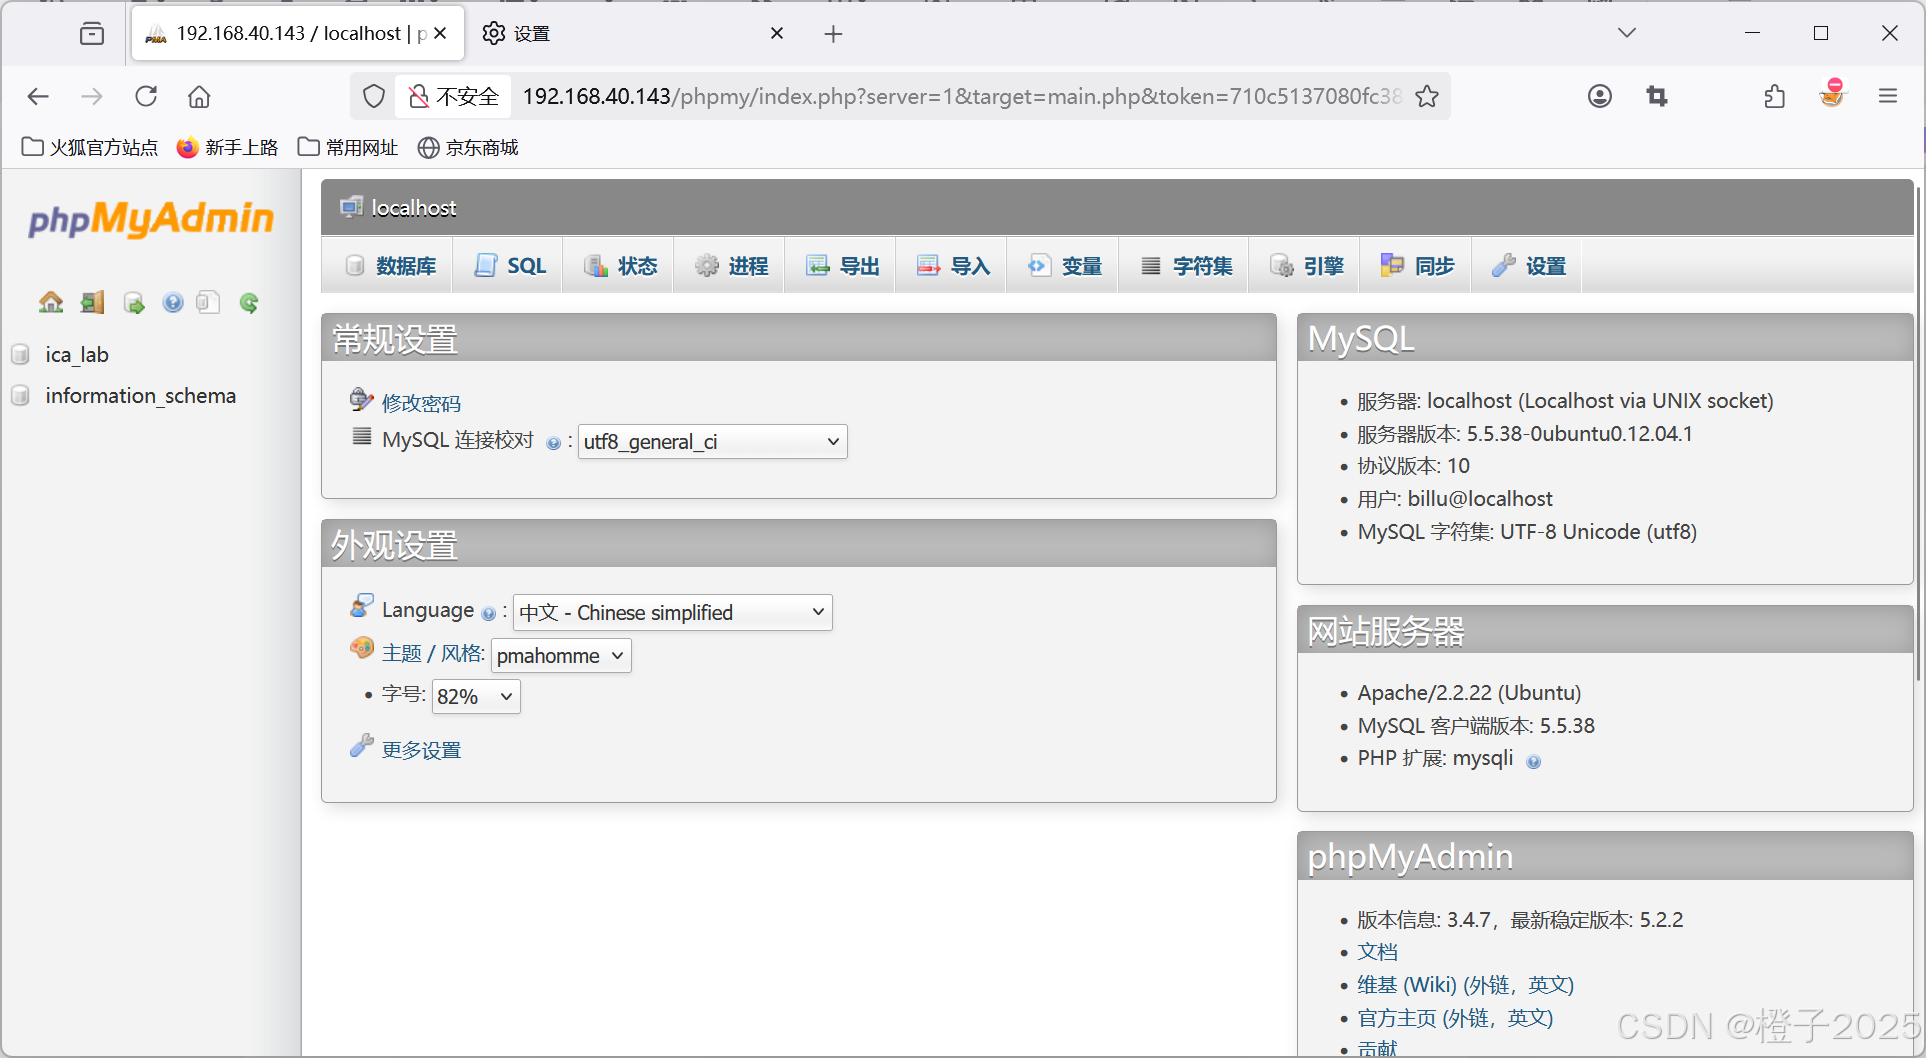Click ica_lab database icon
This screenshot has height=1058, width=1926.
pyautogui.click(x=20, y=354)
